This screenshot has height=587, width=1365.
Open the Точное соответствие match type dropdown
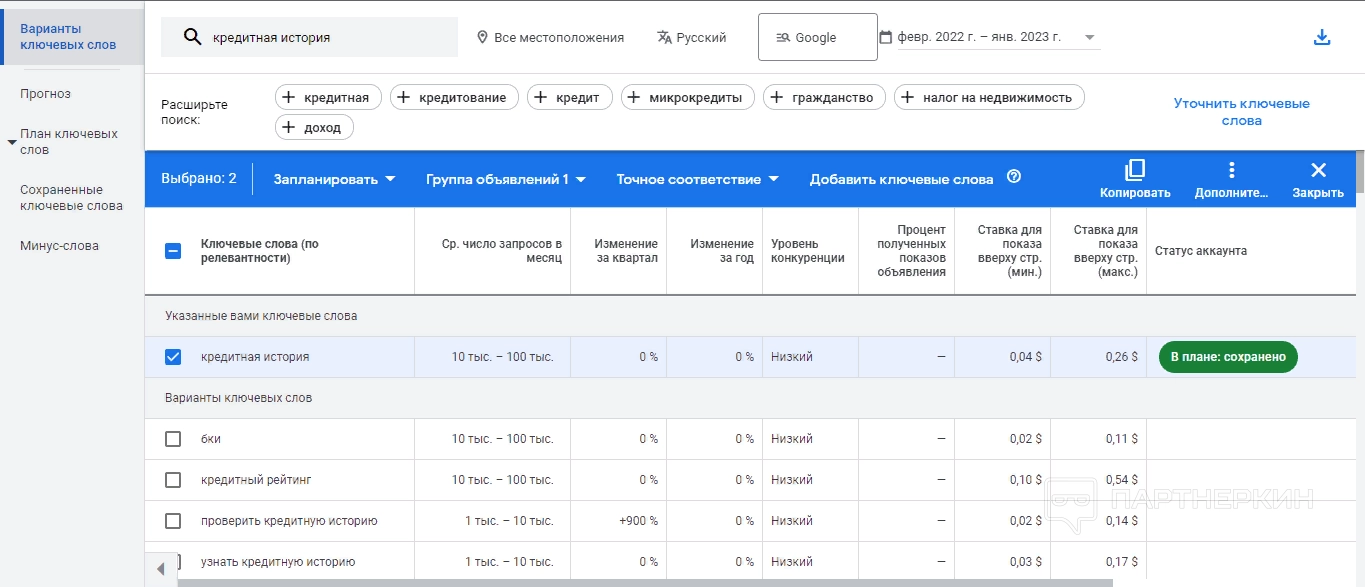697,179
